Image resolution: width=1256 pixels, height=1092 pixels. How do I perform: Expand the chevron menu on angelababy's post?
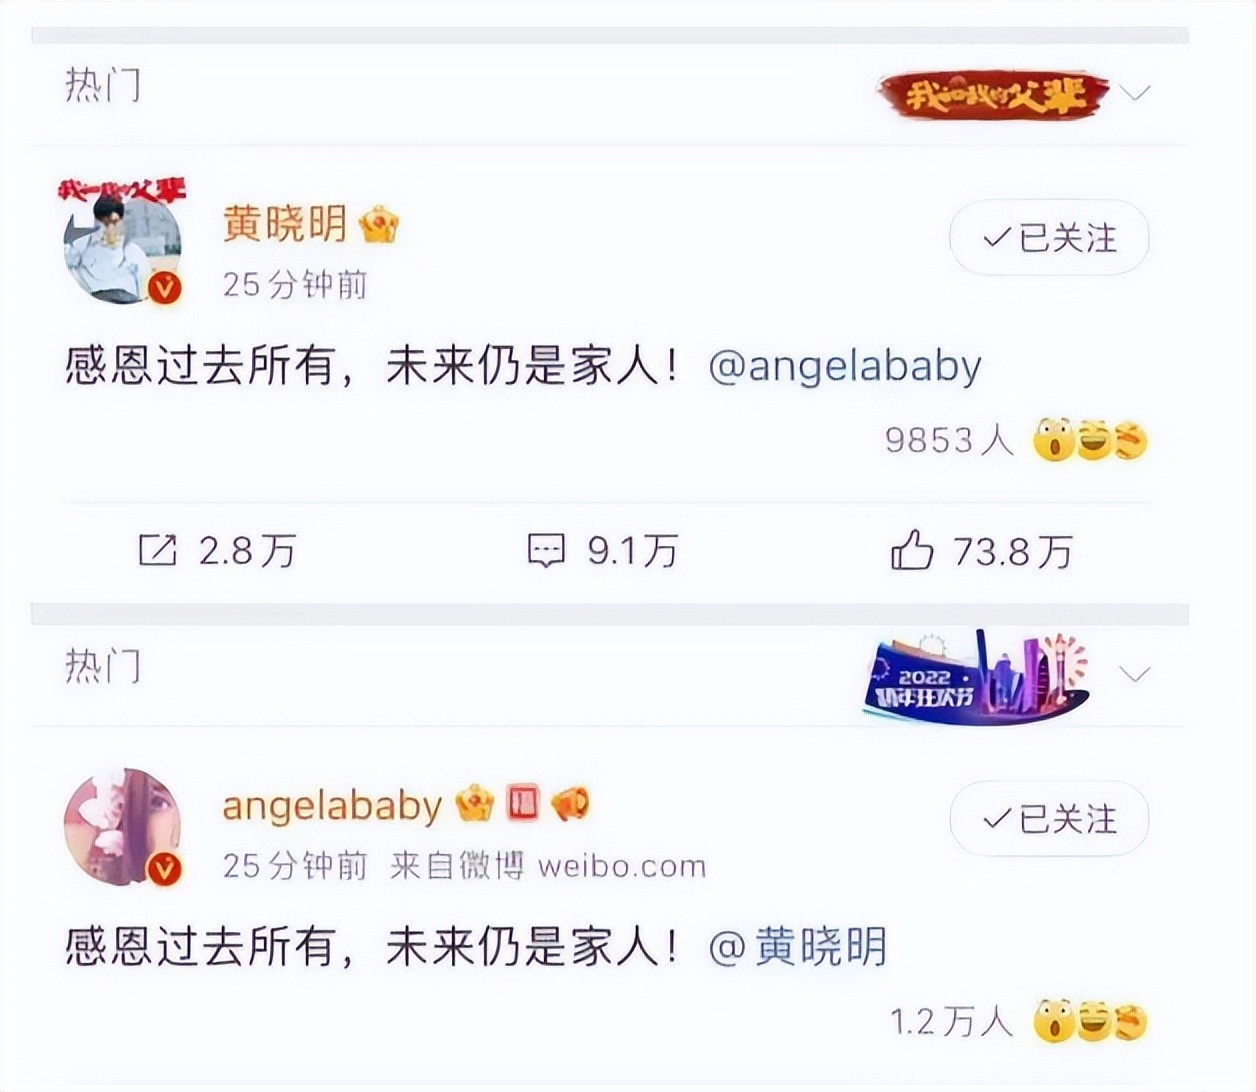(x=1135, y=674)
